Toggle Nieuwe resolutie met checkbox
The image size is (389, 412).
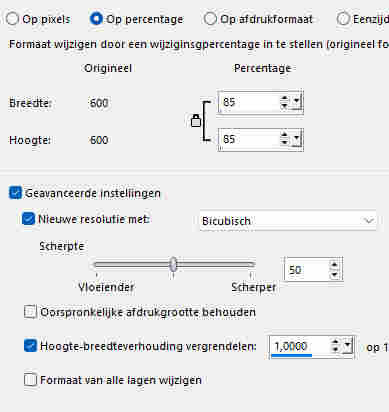pos(28,219)
